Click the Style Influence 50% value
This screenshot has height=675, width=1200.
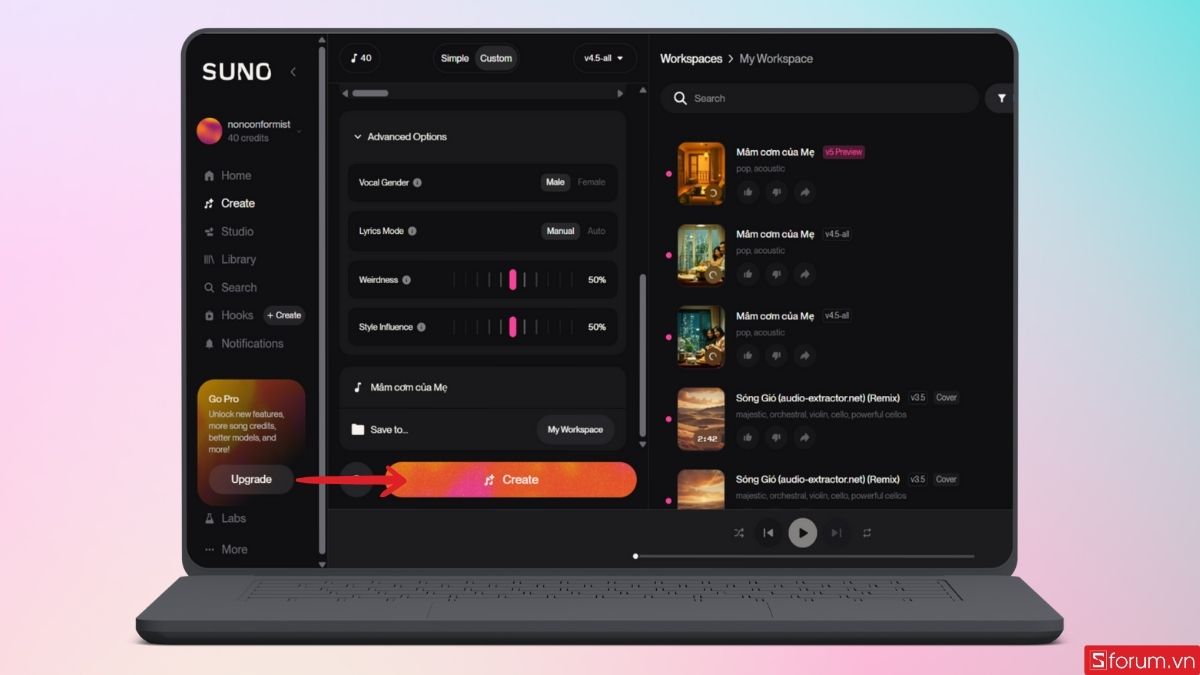click(x=597, y=327)
